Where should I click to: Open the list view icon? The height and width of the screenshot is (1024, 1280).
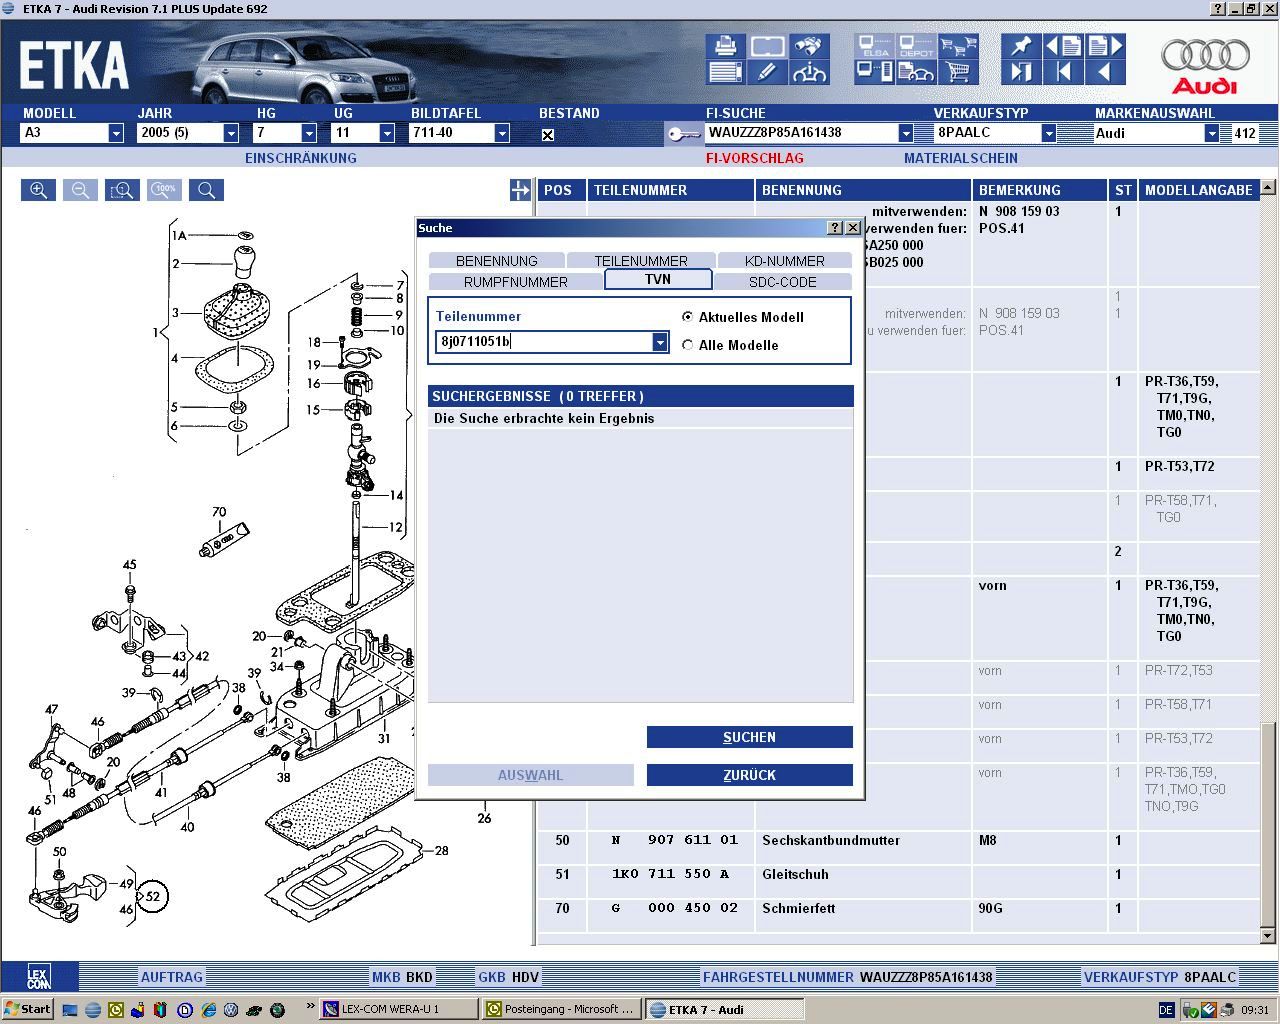tap(726, 72)
